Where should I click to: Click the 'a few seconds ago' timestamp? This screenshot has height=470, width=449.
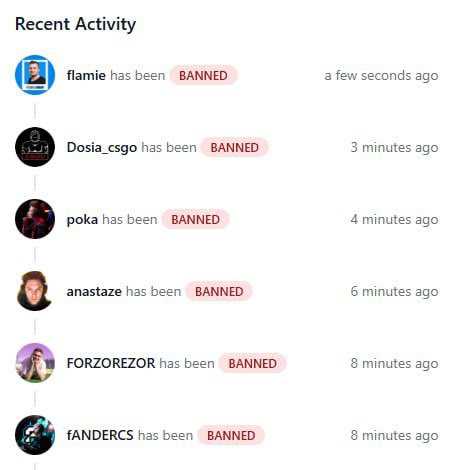click(381, 75)
